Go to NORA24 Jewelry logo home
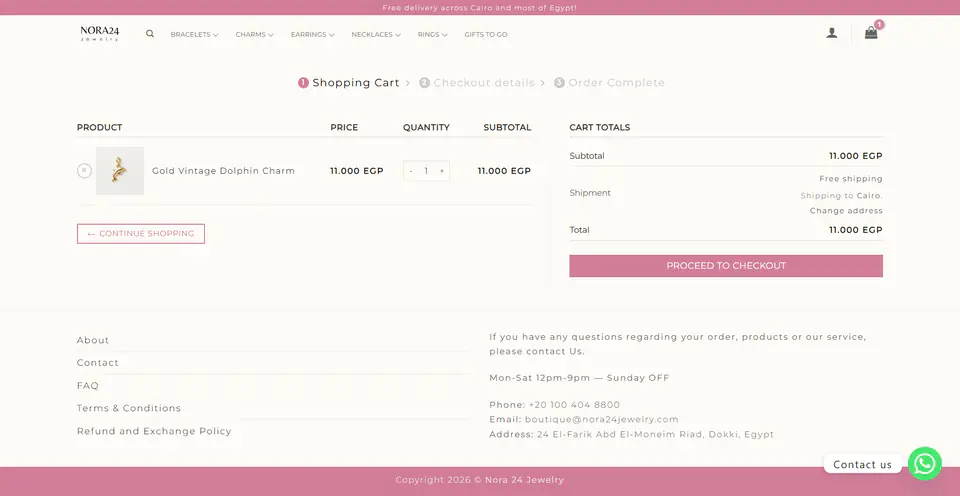 click(x=100, y=33)
